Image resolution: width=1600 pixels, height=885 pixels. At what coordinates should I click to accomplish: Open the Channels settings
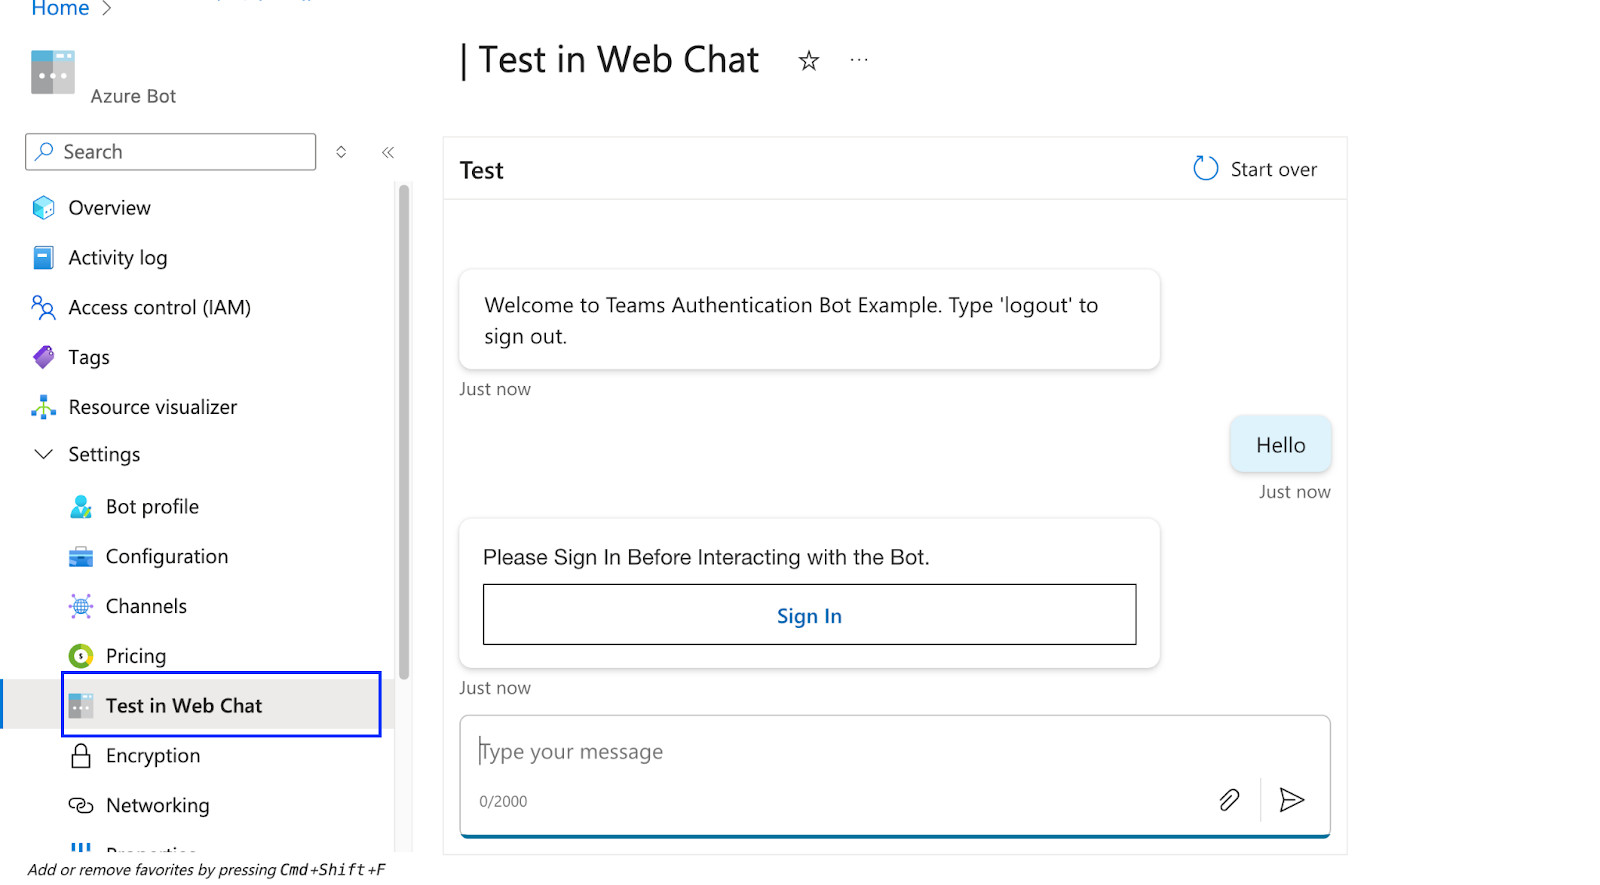click(x=145, y=606)
